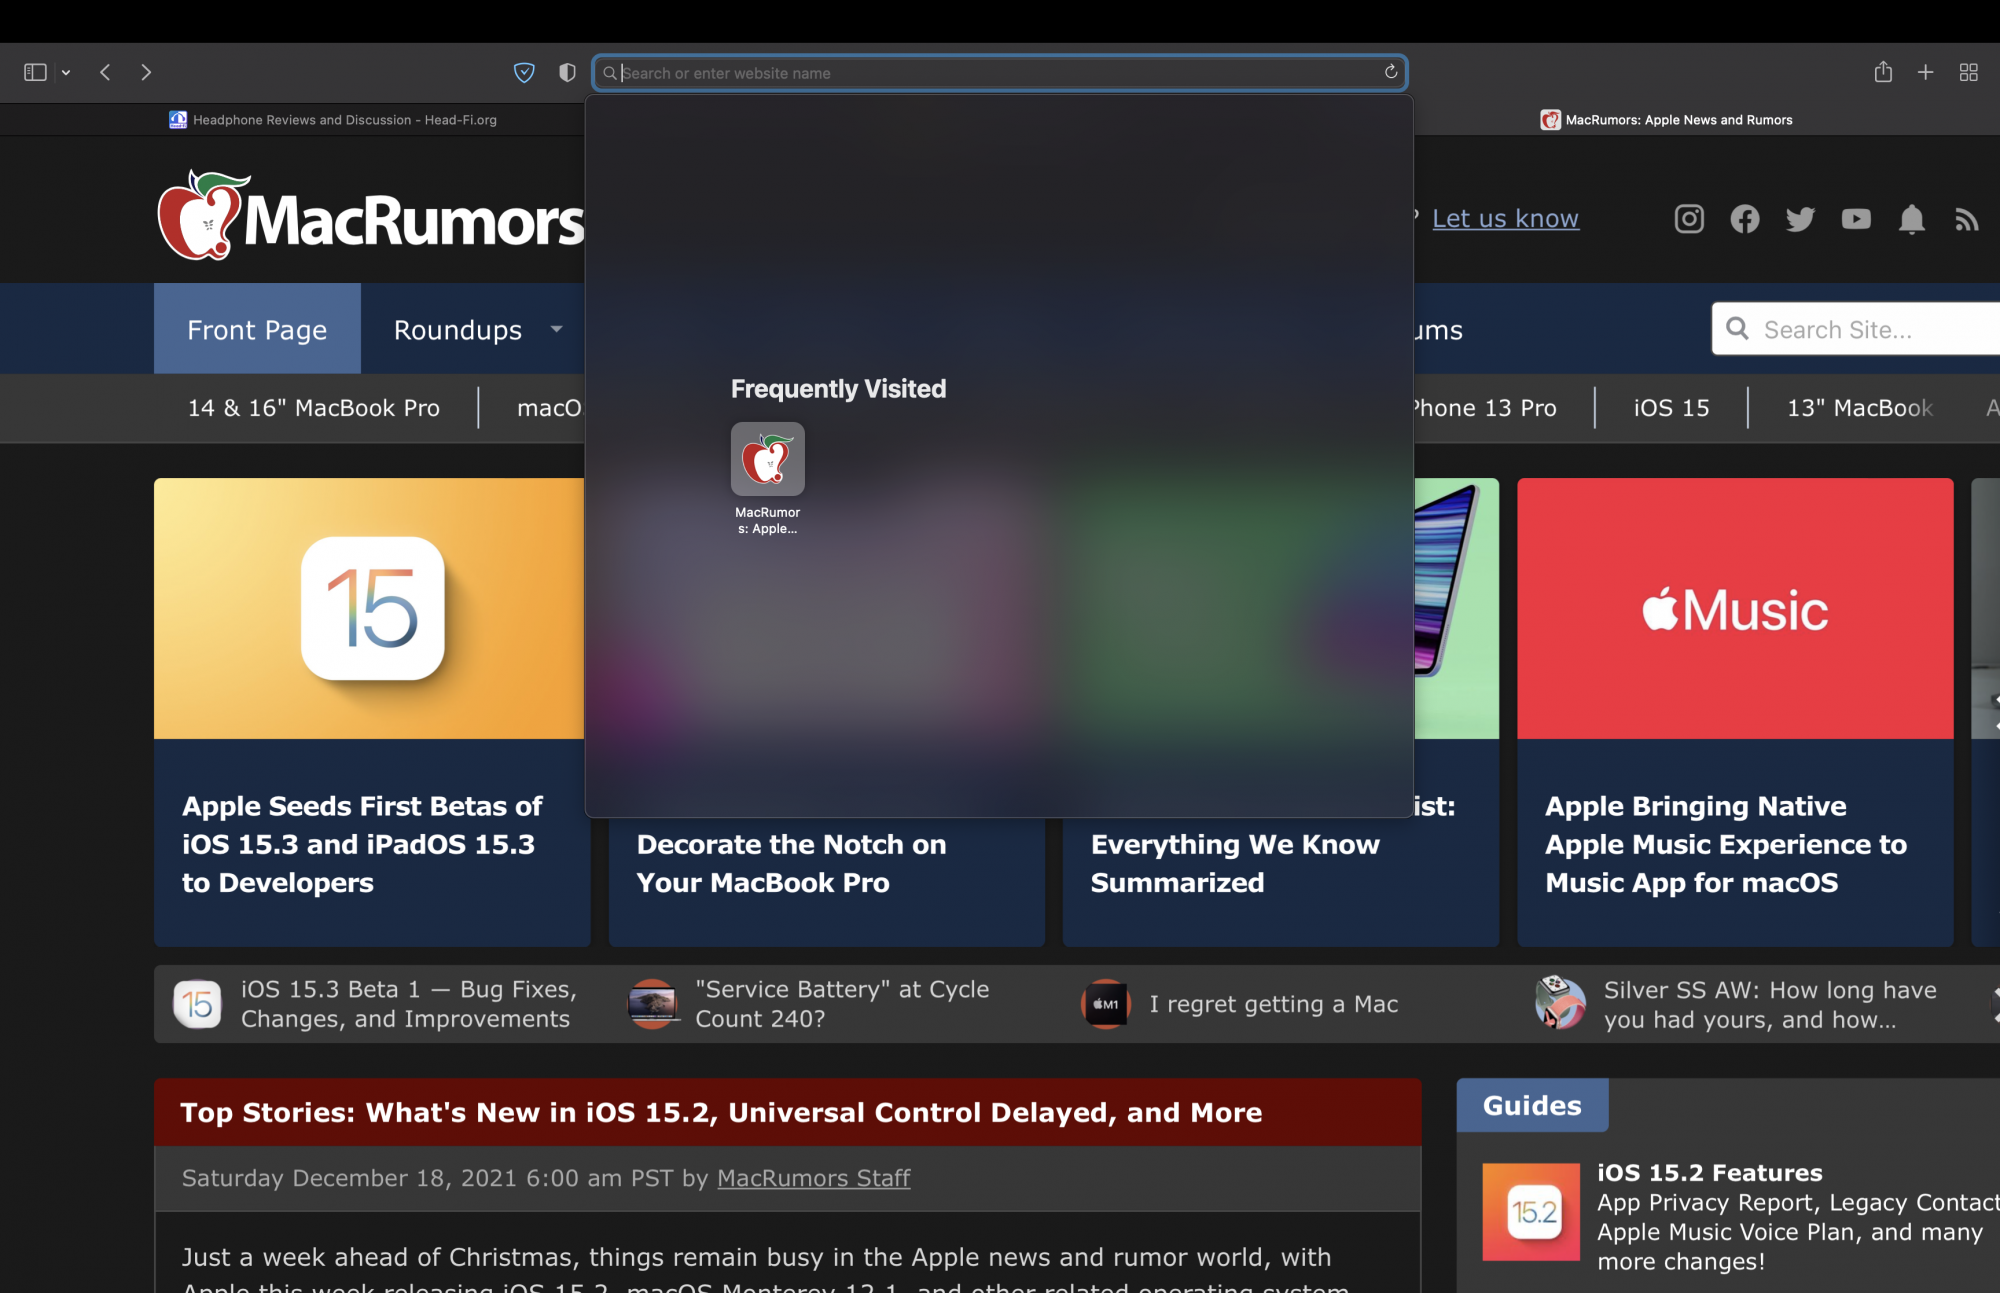Open the MacRumors Instagram icon
This screenshot has width=2000, height=1293.
tap(1689, 219)
